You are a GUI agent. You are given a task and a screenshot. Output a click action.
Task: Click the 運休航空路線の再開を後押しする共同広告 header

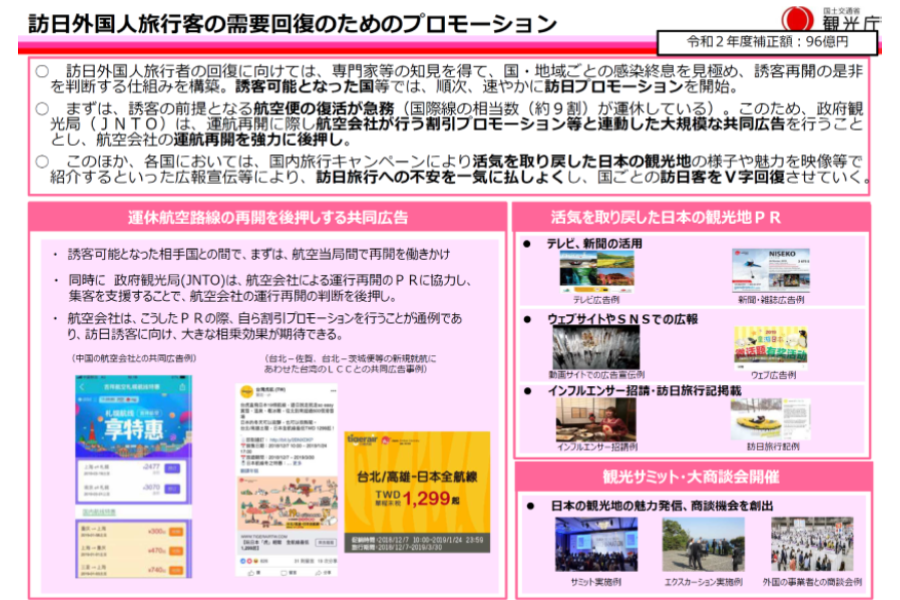point(268,216)
